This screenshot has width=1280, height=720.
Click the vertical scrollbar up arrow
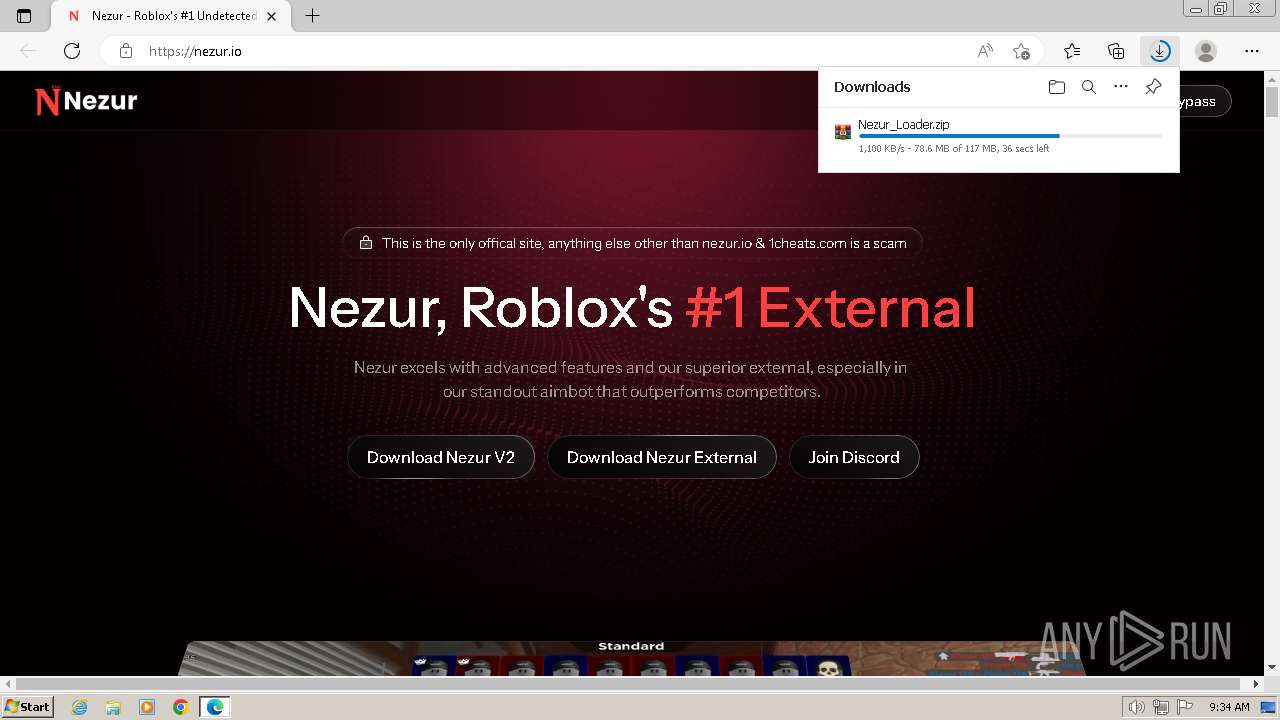(x=1272, y=78)
